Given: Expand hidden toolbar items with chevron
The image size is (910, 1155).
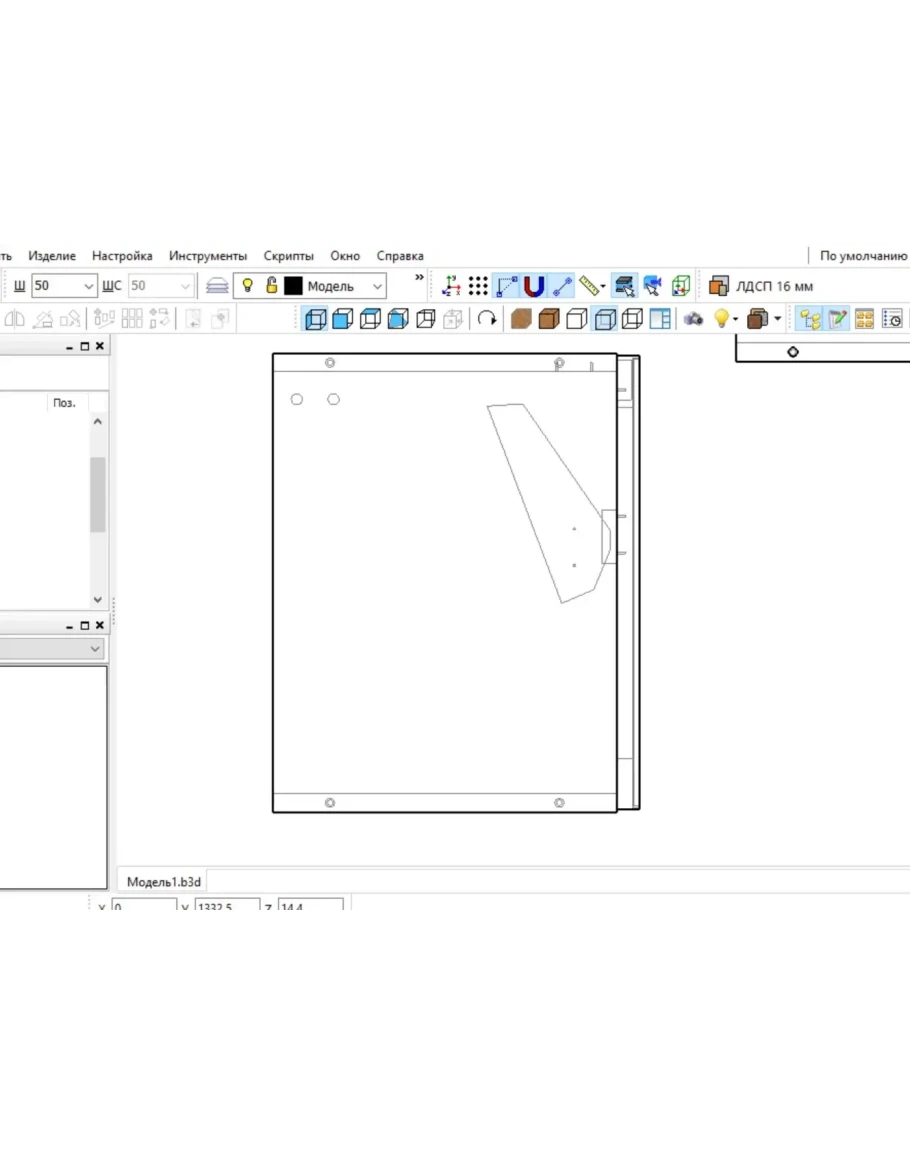Looking at the screenshot, I should [419, 278].
